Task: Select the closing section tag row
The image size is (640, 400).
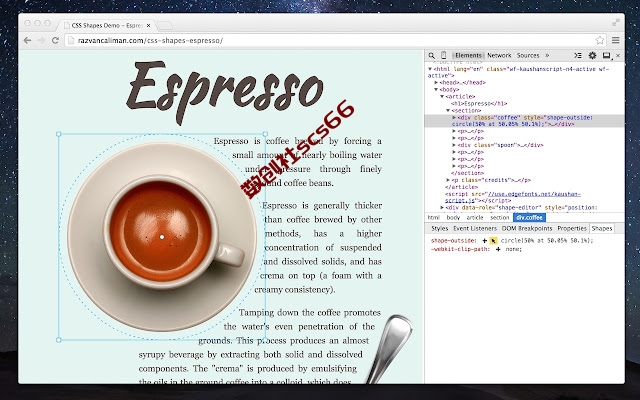Action: (x=468, y=173)
